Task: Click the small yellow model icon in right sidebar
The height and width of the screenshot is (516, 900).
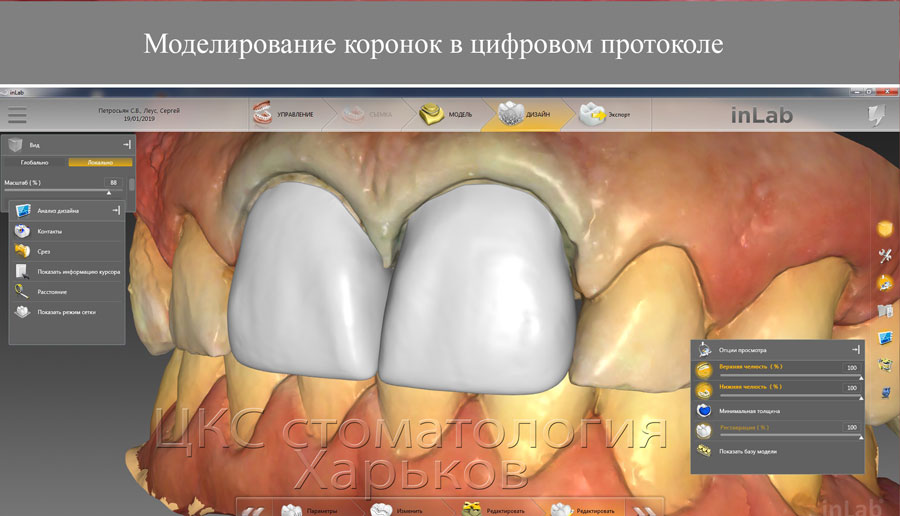Action: (x=885, y=364)
